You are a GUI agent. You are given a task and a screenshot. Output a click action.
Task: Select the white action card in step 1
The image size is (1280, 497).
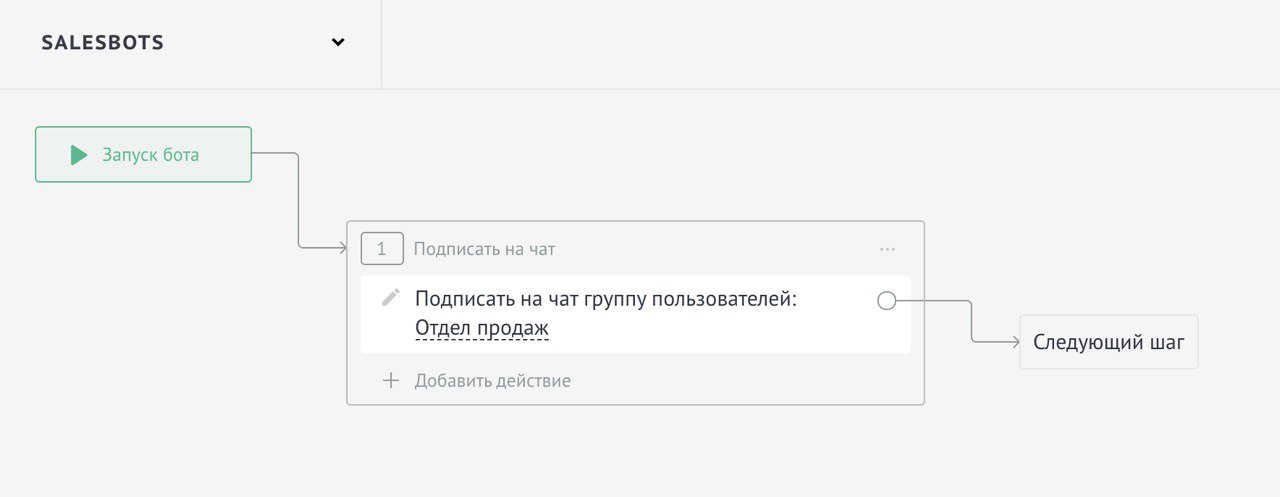coord(636,314)
